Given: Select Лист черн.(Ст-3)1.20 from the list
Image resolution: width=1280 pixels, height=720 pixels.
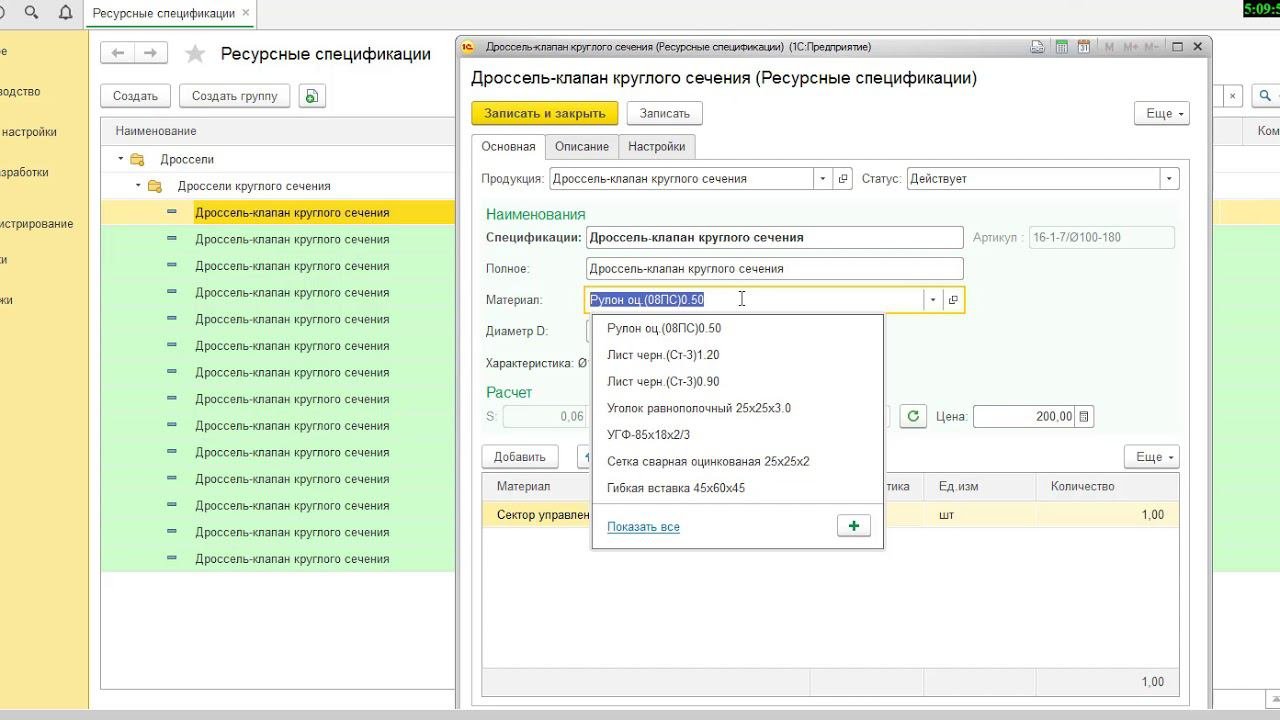Looking at the screenshot, I should point(663,355).
